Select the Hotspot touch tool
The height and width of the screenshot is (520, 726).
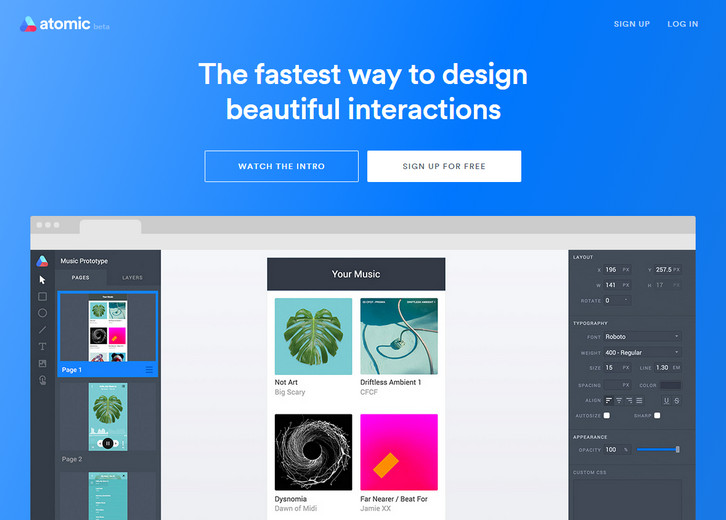tap(42, 380)
